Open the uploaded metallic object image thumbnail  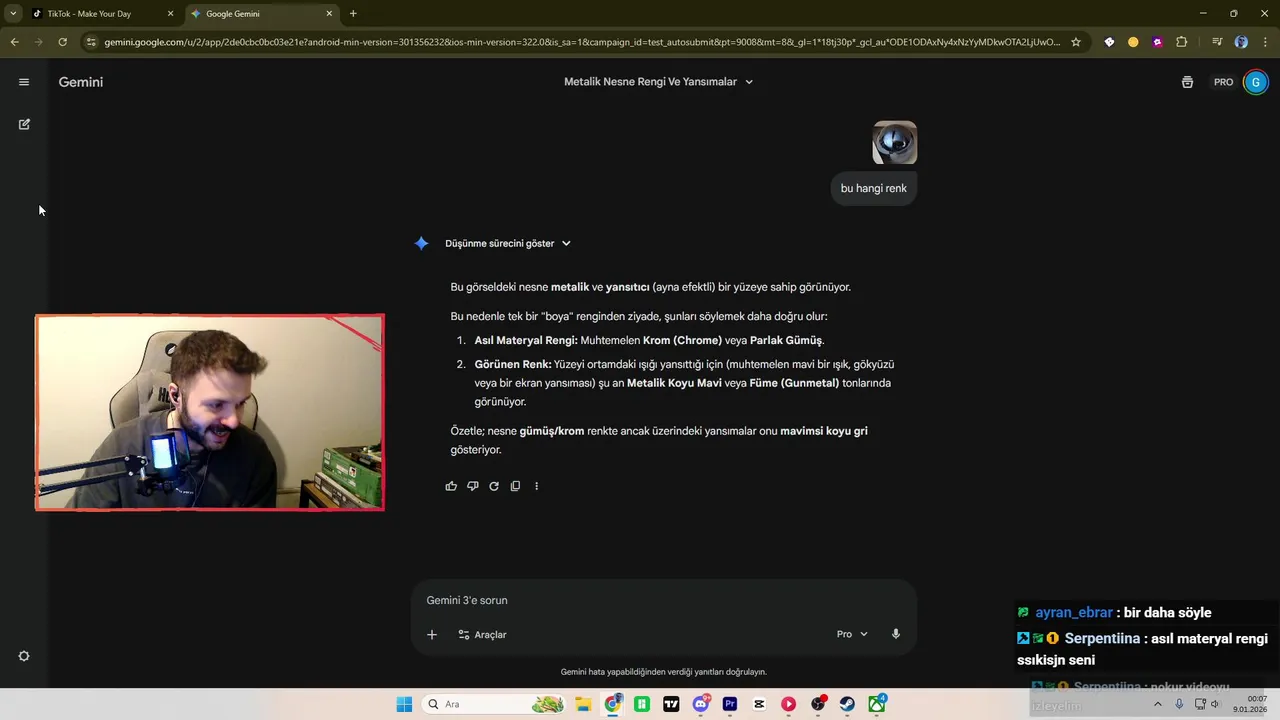coord(895,143)
